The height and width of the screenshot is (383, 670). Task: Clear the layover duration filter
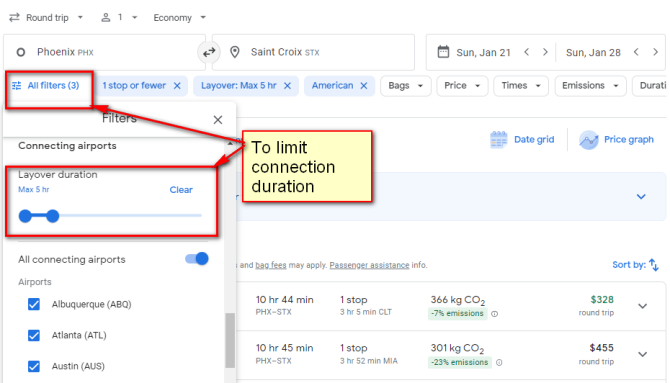click(181, 190)
